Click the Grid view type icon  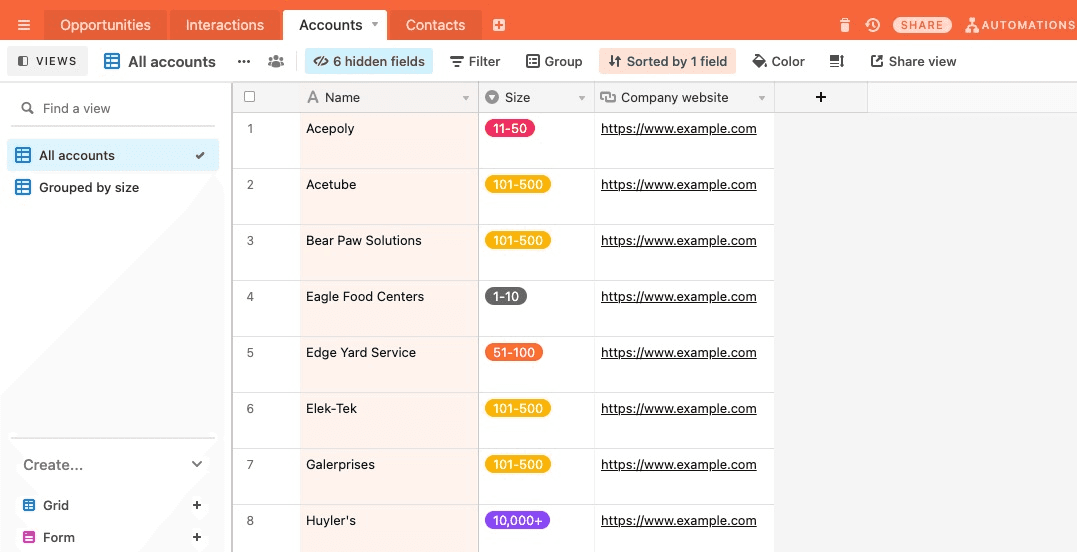[x=29, y=505]
